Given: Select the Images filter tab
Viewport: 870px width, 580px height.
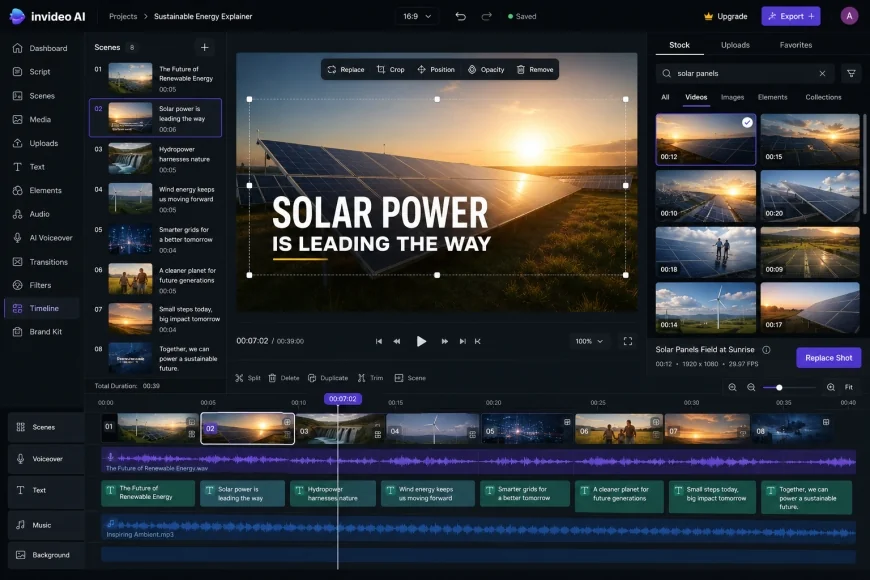Looking at the screenshot, I should 732,97.
